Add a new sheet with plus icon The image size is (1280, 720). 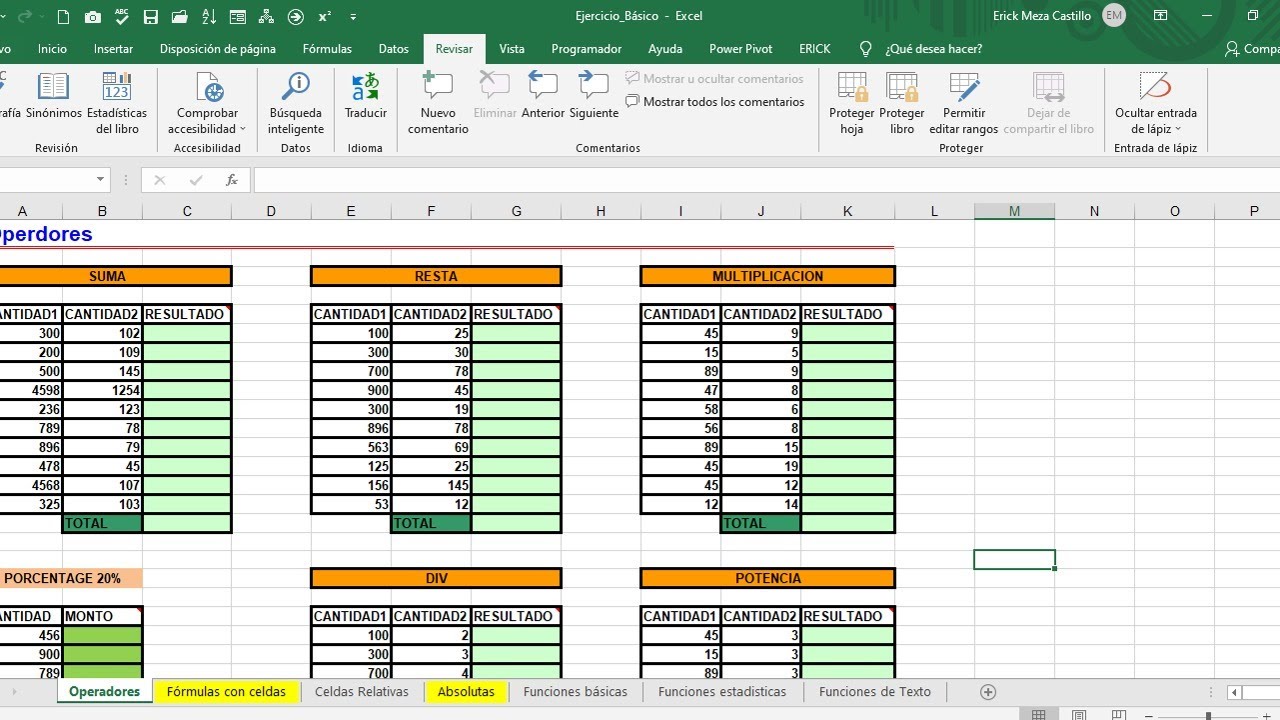[988, 692]
